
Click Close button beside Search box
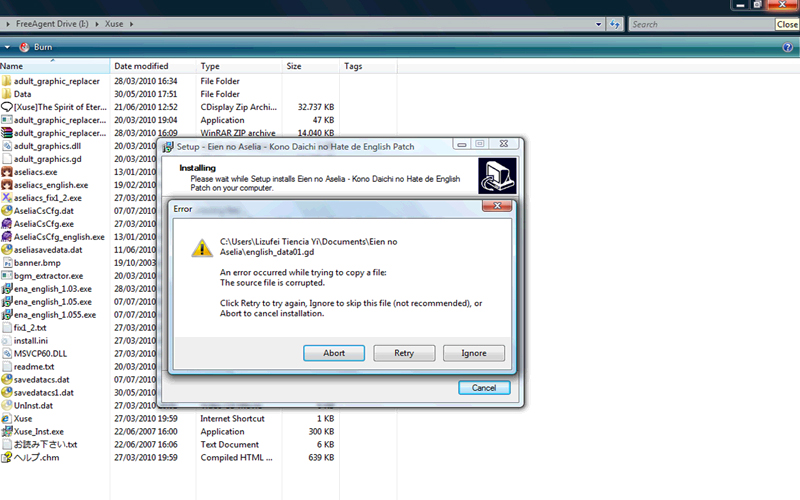pyautogui.click(x=787, y=24)
